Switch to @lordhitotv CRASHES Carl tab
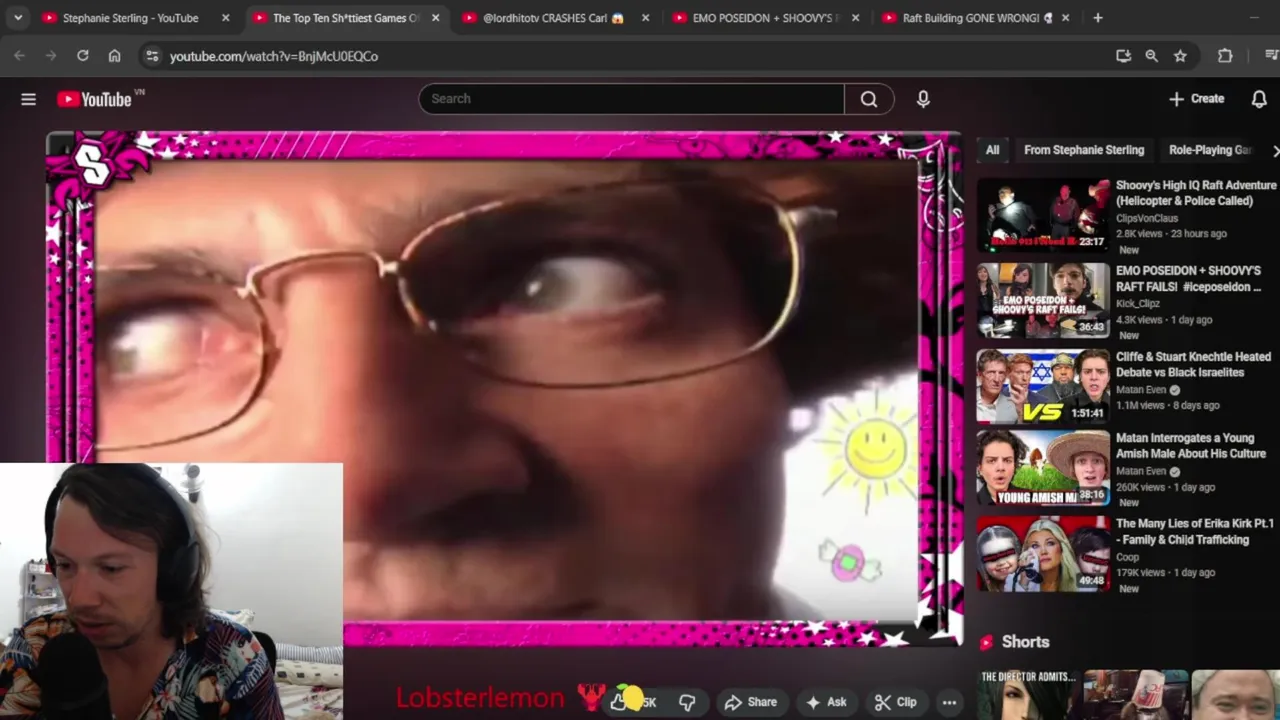Screen dimensions: 1280x720 tap(557, 18)
